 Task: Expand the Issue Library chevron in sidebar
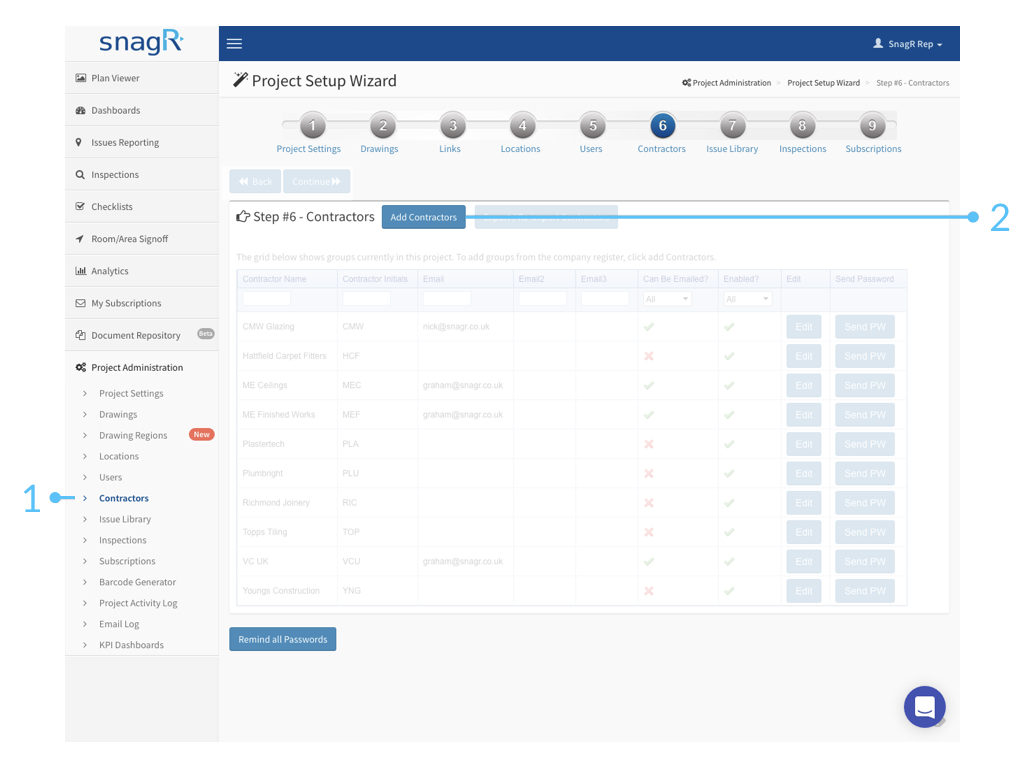85,519
